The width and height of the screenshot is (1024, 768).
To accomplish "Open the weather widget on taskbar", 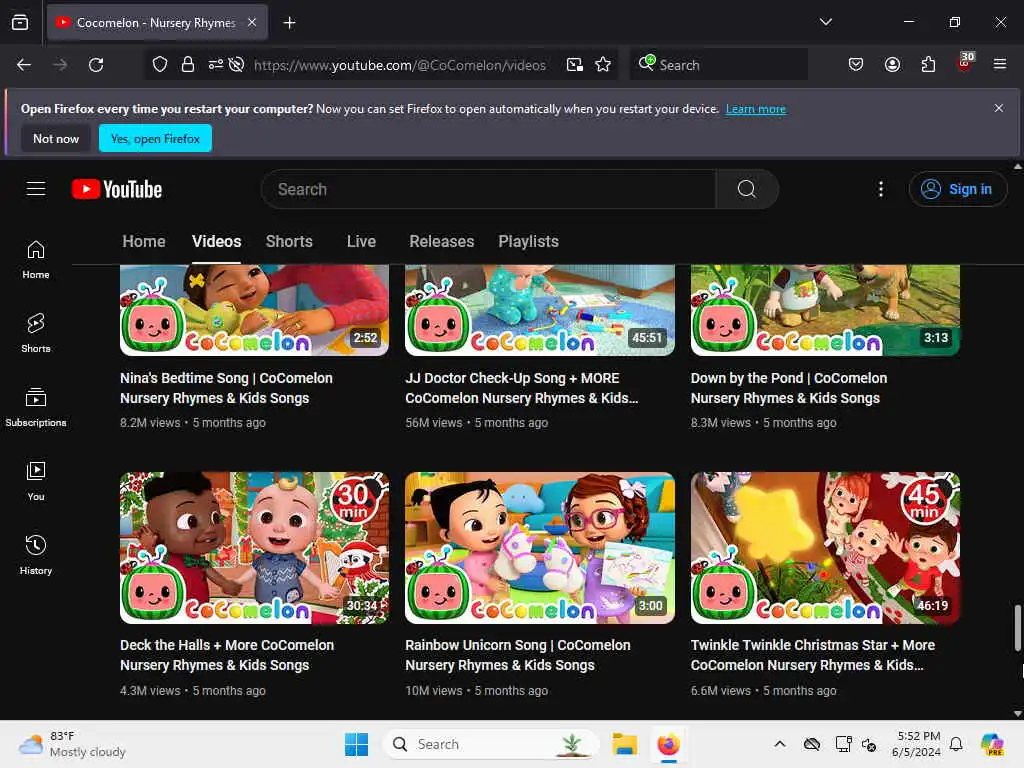I will point(72,744).
